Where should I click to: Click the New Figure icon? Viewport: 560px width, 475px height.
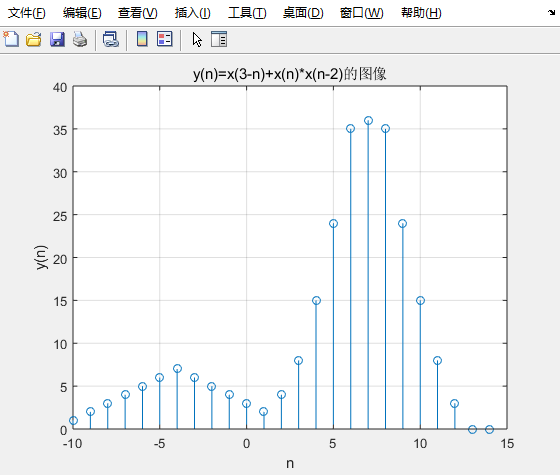pyautogui.click(x=11, y=39)
